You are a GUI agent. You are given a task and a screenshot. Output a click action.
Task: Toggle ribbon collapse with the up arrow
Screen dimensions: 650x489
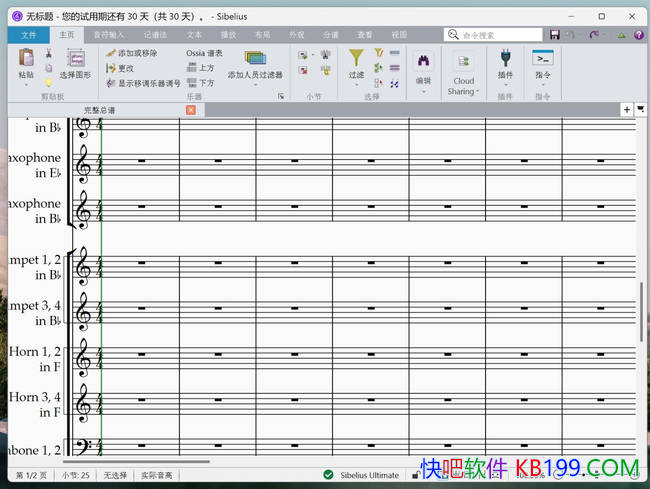pyautogui.click(x=621, y=35)
